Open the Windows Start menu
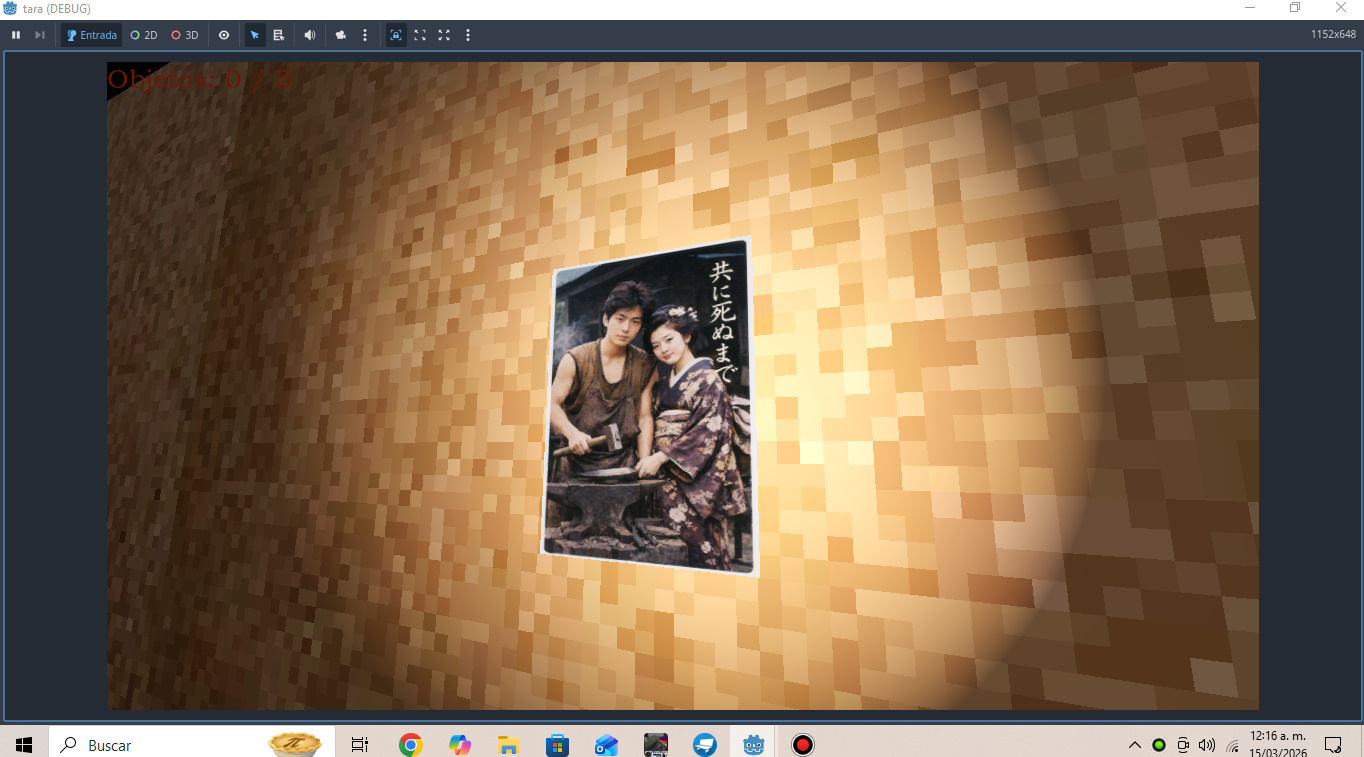Image resolution: width=1364 pixels, height=757 pixels. [x=24, y=745]
